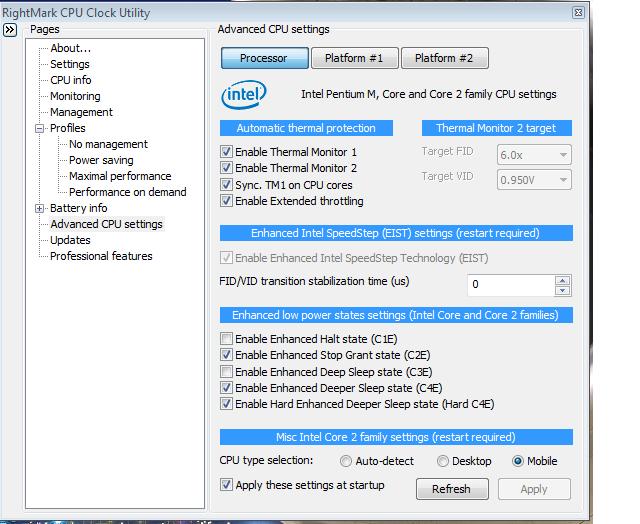This screenshot has height=524, width=640.
Task: Open the Management page
Action: tap(81, 112)
